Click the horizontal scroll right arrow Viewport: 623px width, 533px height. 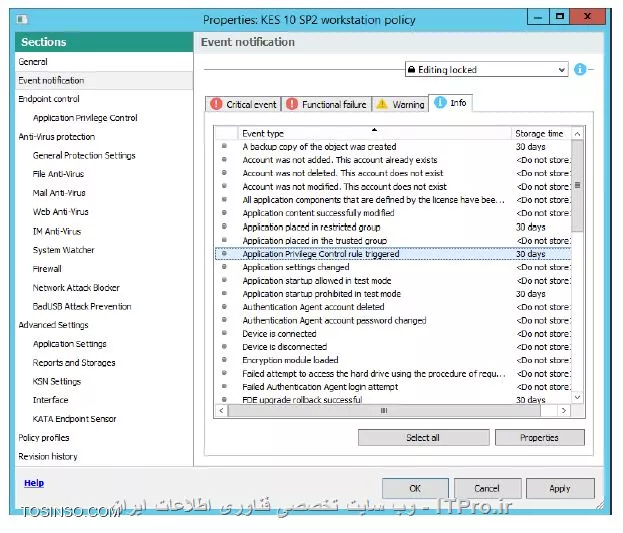pos(564,411)
